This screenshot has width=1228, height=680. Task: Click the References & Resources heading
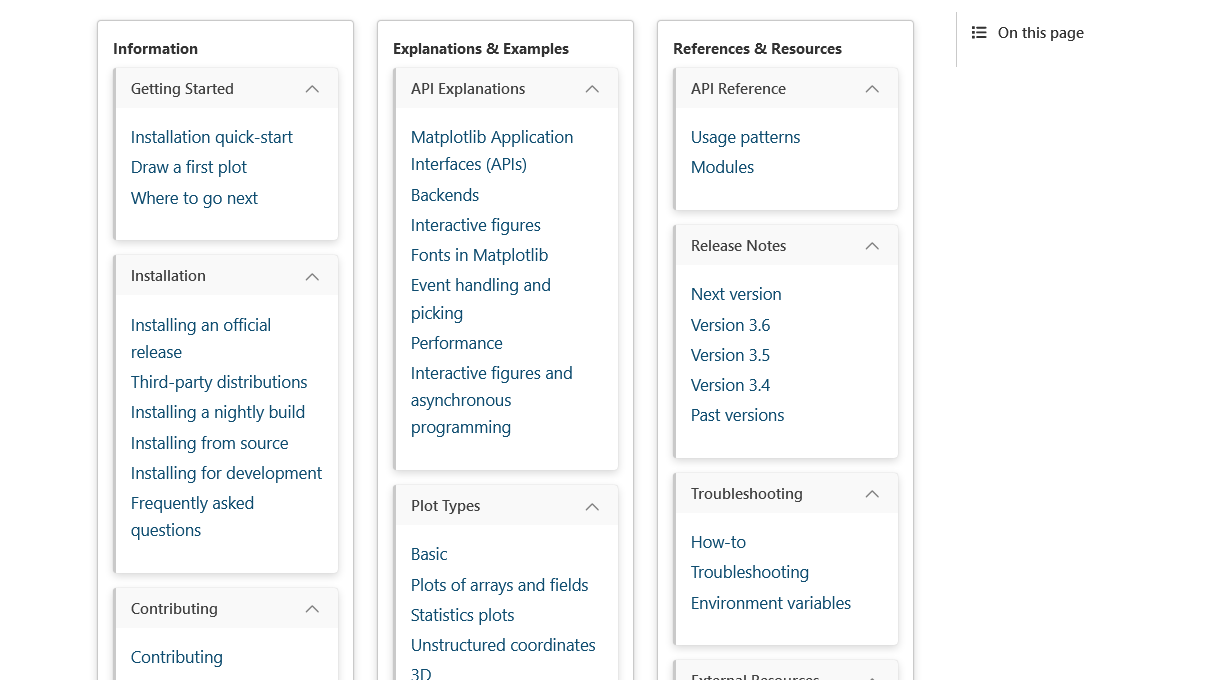point(757,49)
